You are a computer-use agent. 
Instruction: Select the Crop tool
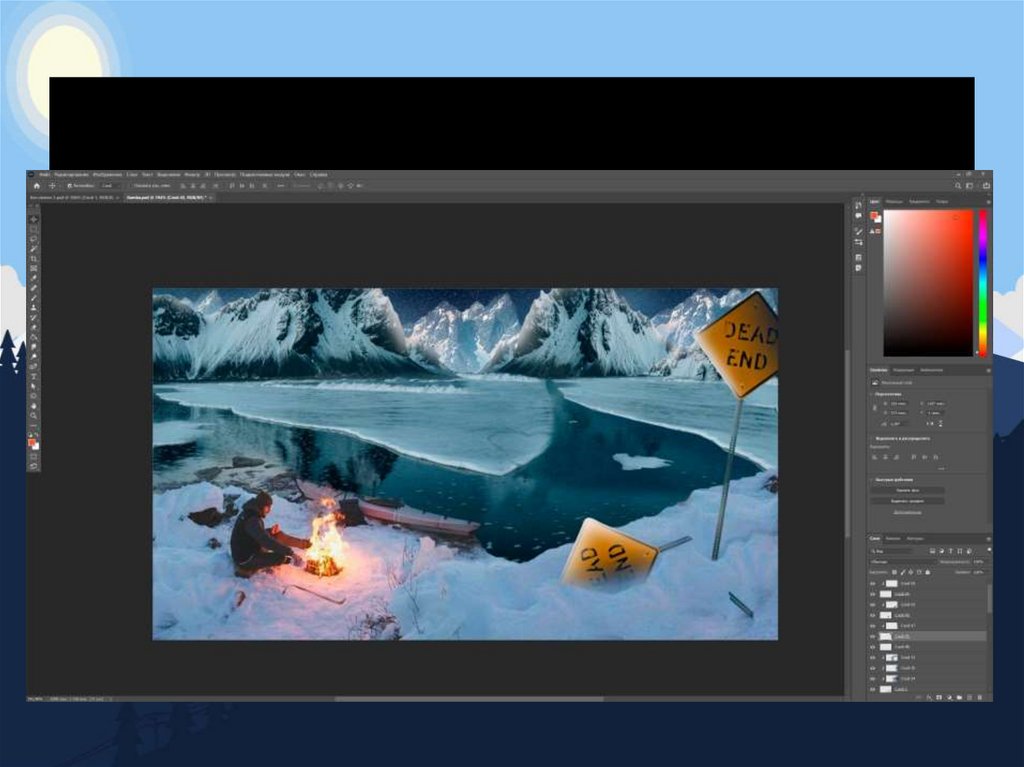coord(34,259)
